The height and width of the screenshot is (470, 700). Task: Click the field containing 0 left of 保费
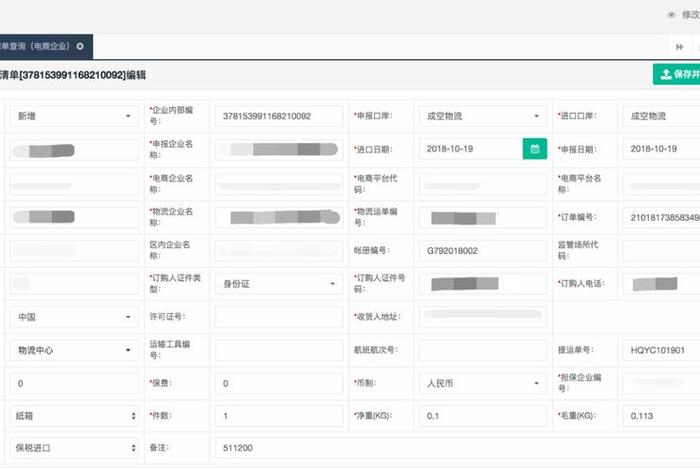74,383
